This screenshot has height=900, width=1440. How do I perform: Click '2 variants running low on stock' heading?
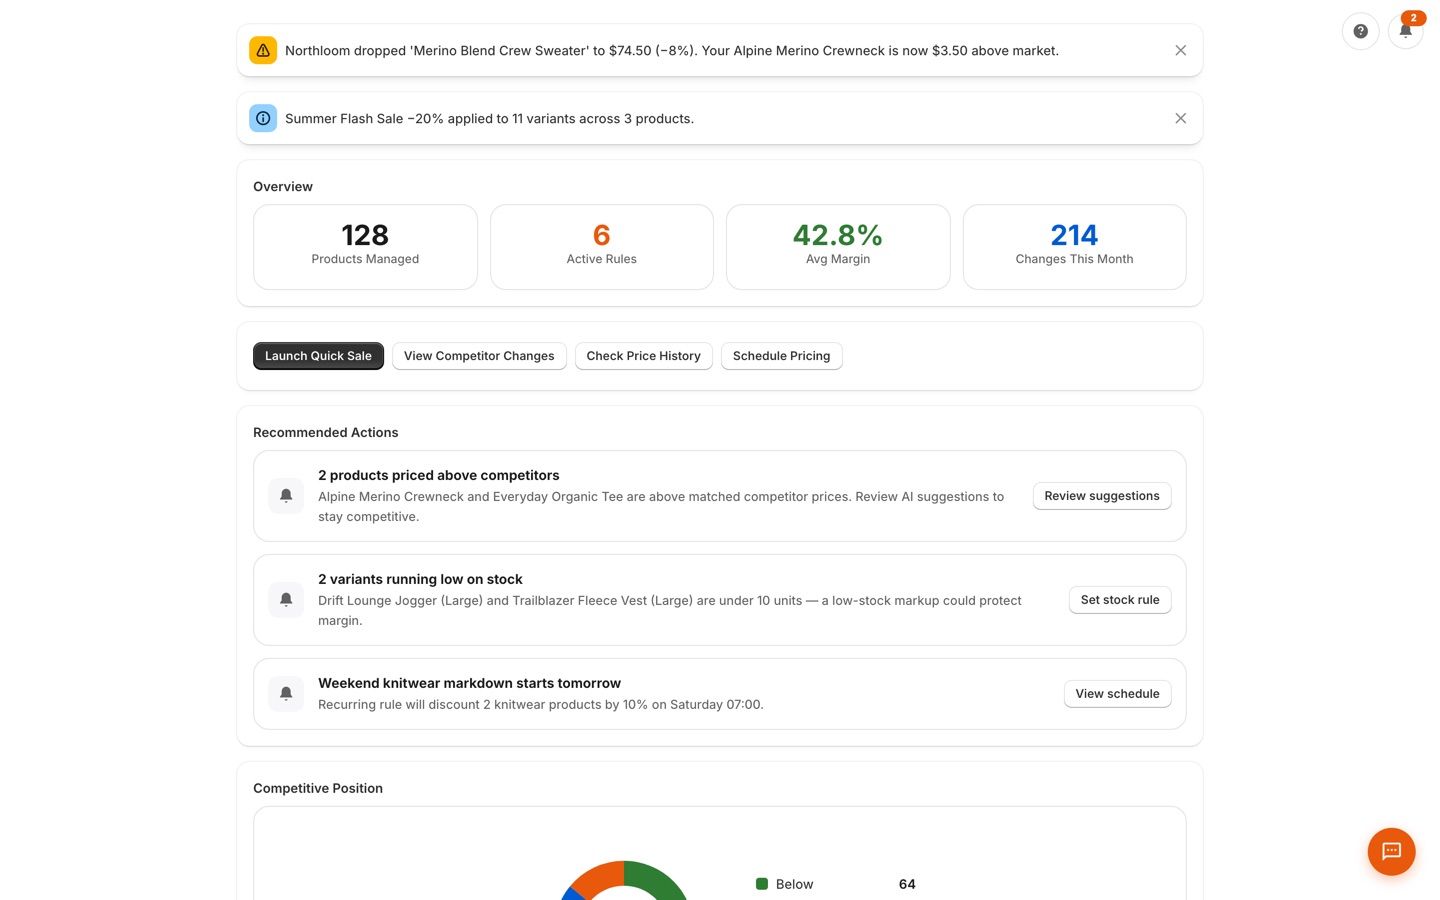pyautogui.click(x=420, y=579)
